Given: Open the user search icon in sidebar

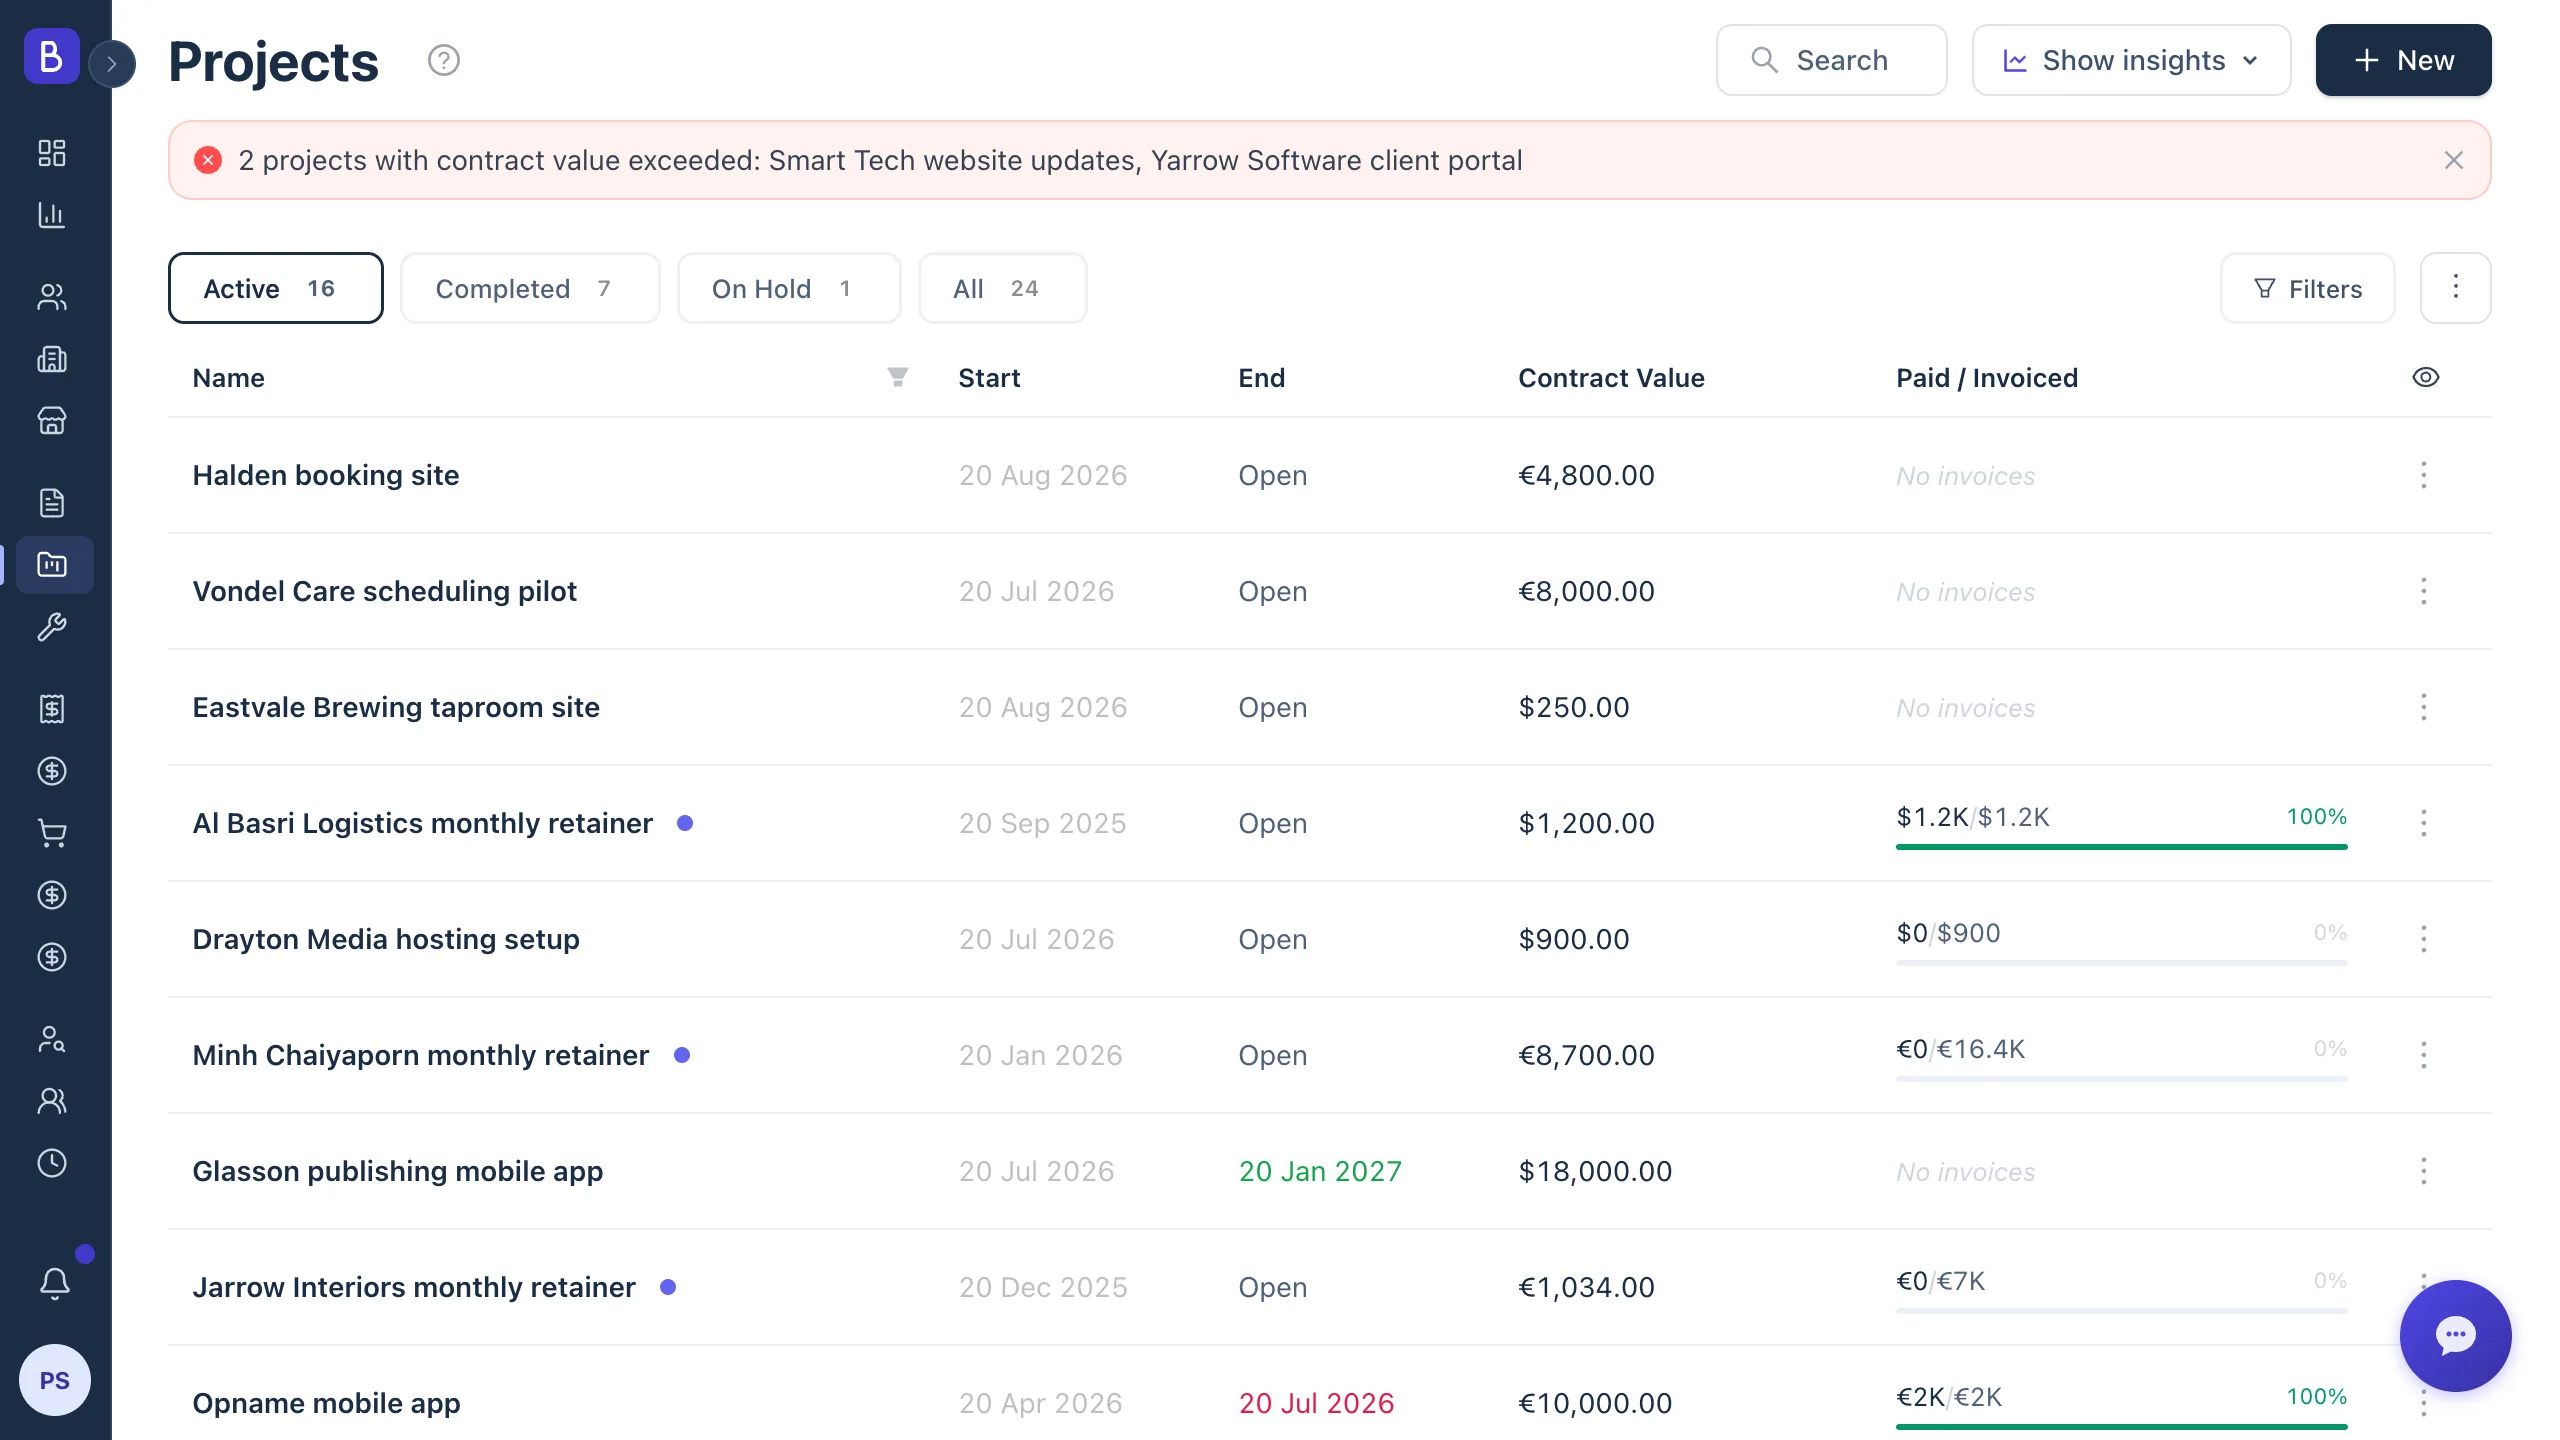Looking at the screenshot, I should point(52,1039).
